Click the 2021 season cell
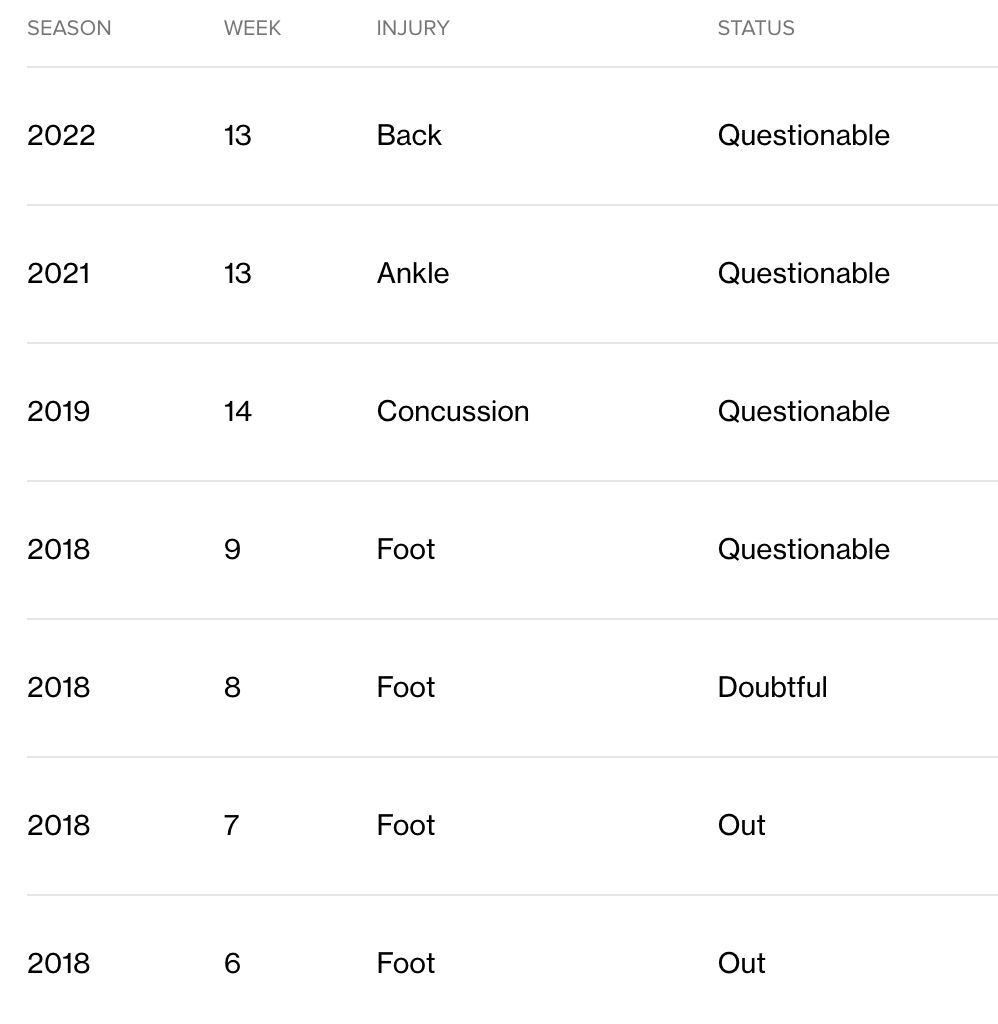998x1024 pixels. coord(58,273)
